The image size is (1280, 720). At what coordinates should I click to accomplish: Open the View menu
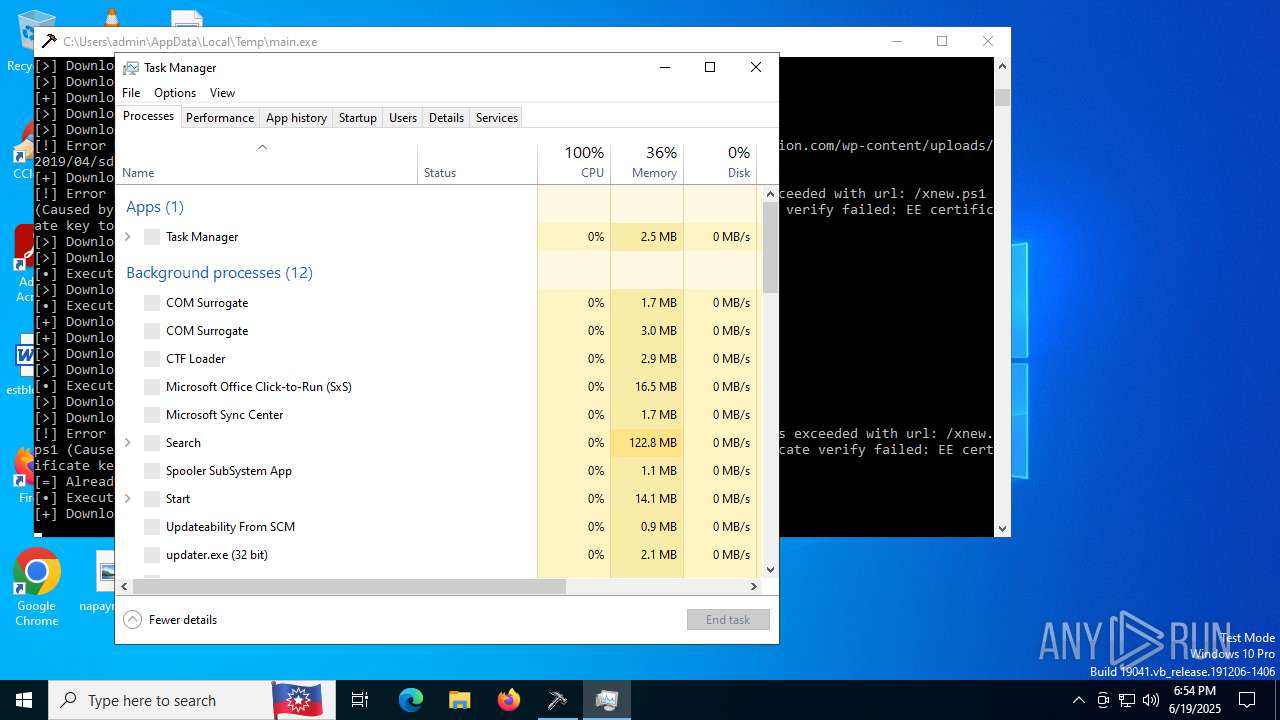(222, 93)
